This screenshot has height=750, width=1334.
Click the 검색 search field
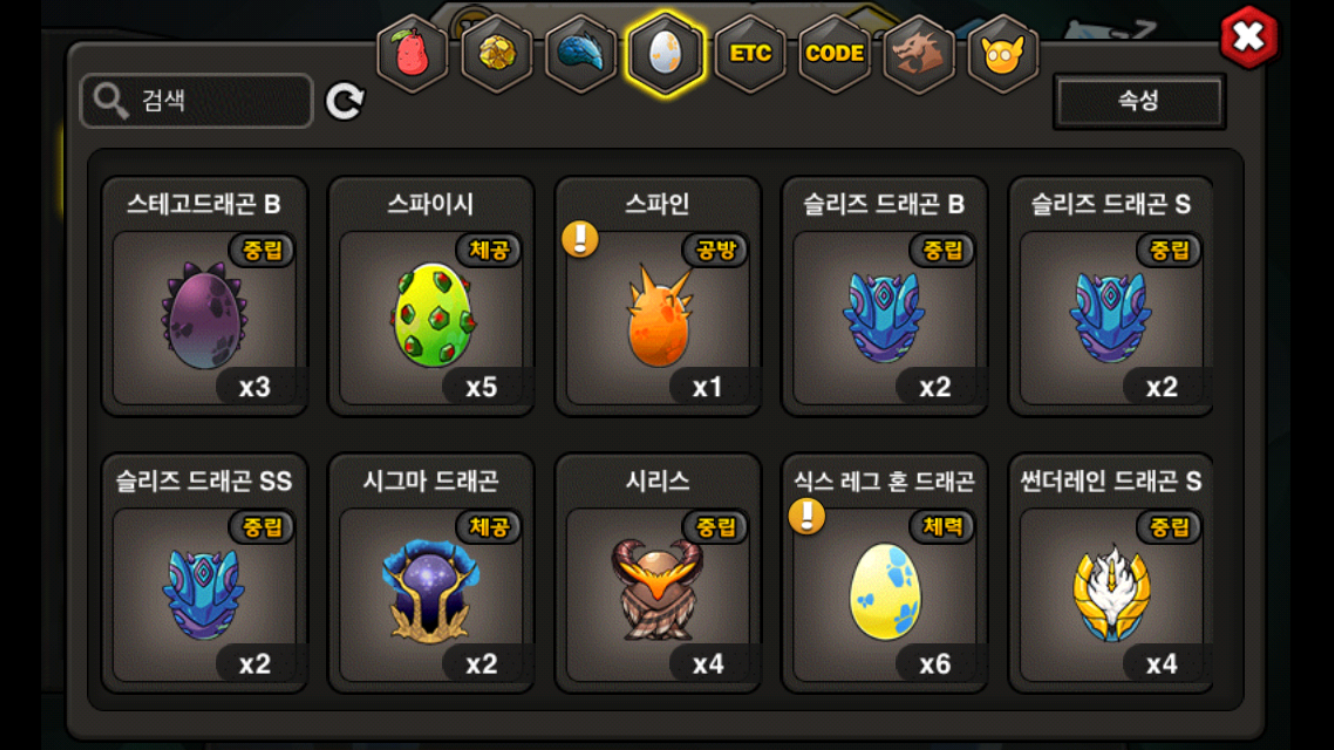point(197,101)
